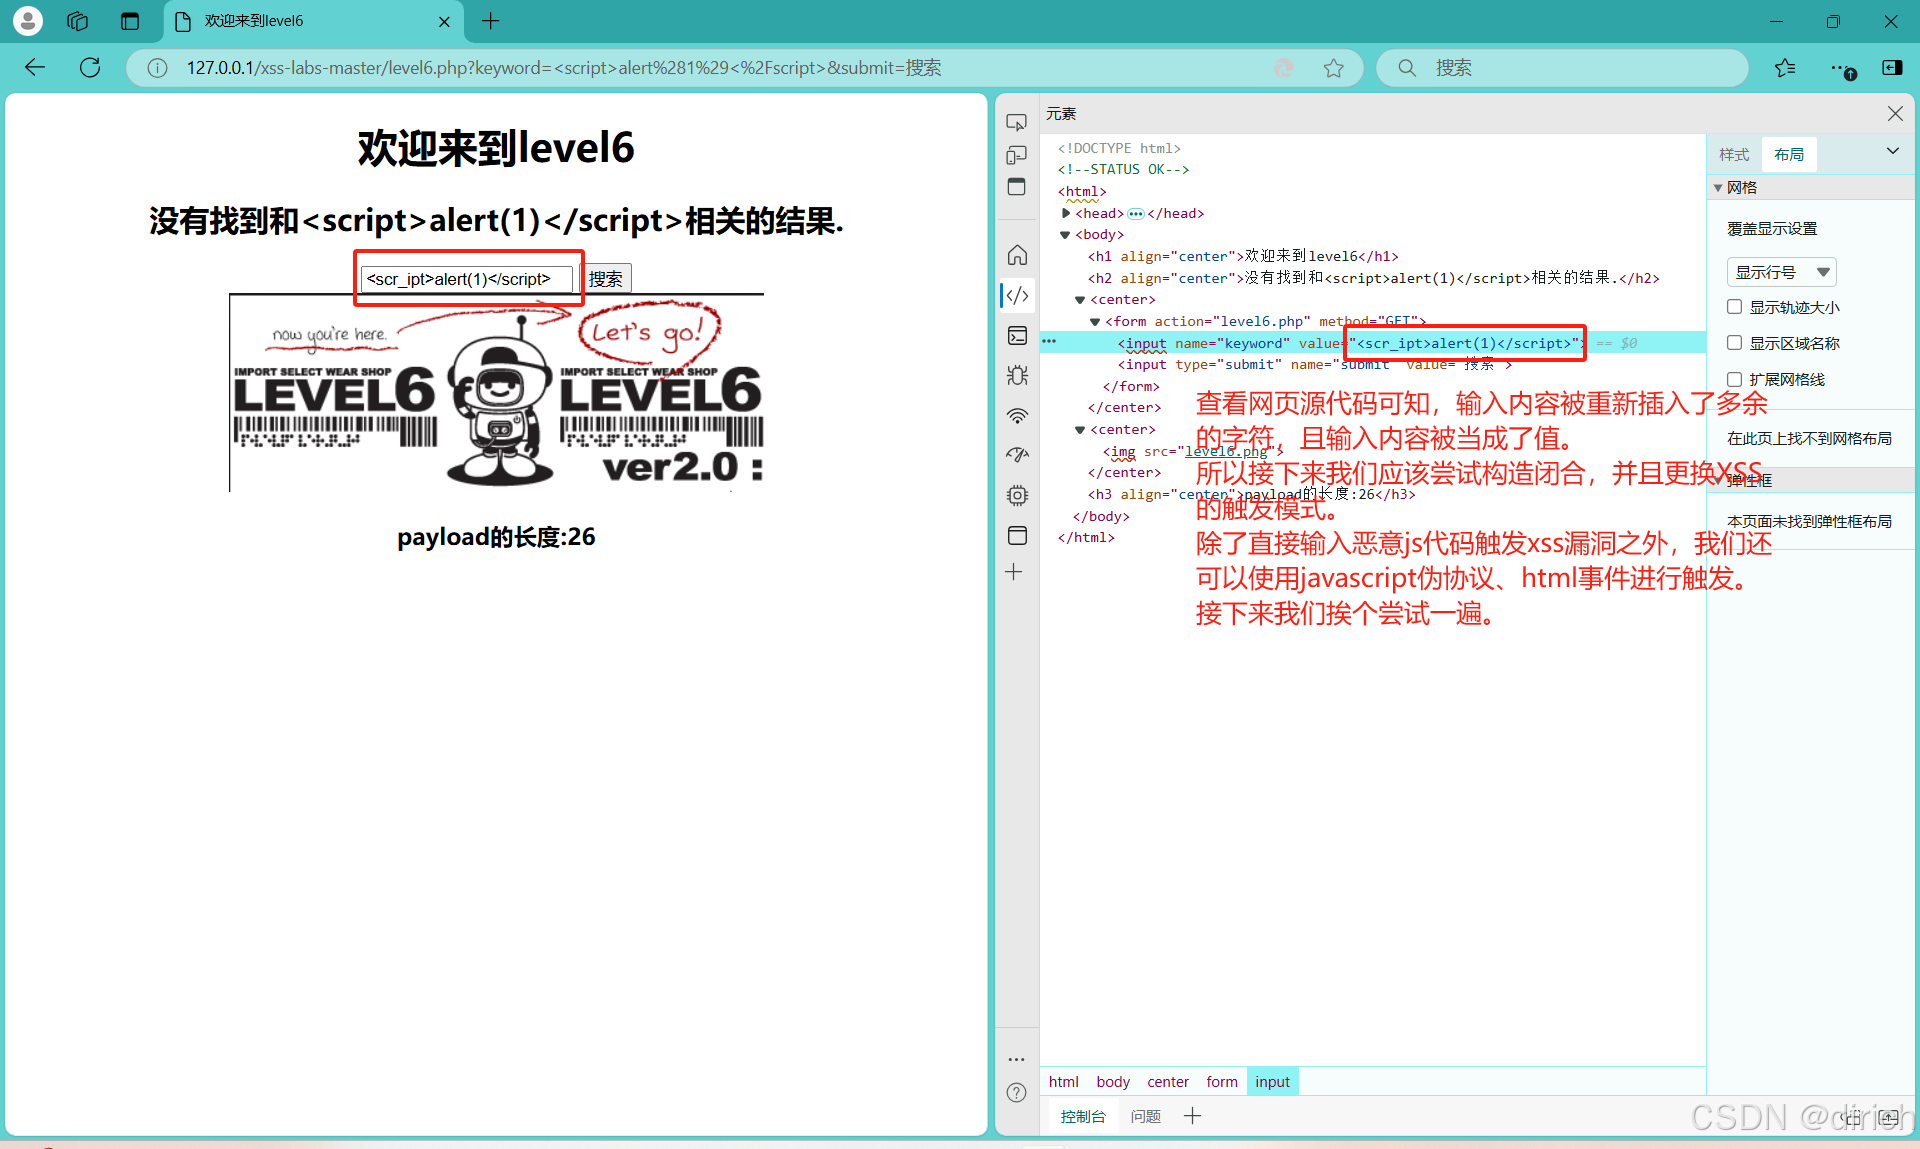Open the Network wifi icon in DevTools

(x=1017, y=415)
